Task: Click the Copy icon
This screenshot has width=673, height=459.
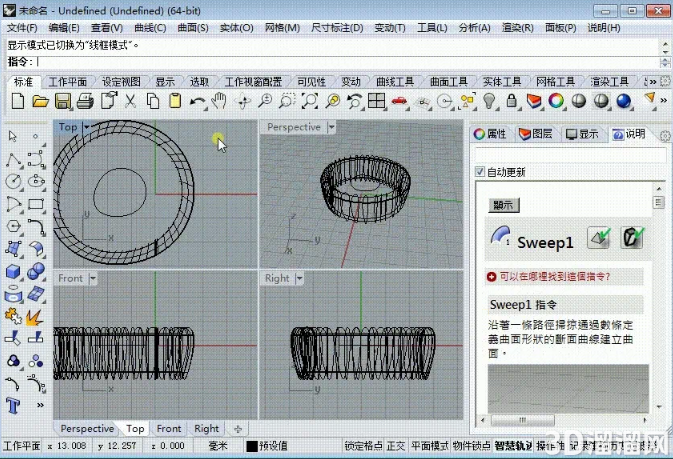Action: click(153, 101)
